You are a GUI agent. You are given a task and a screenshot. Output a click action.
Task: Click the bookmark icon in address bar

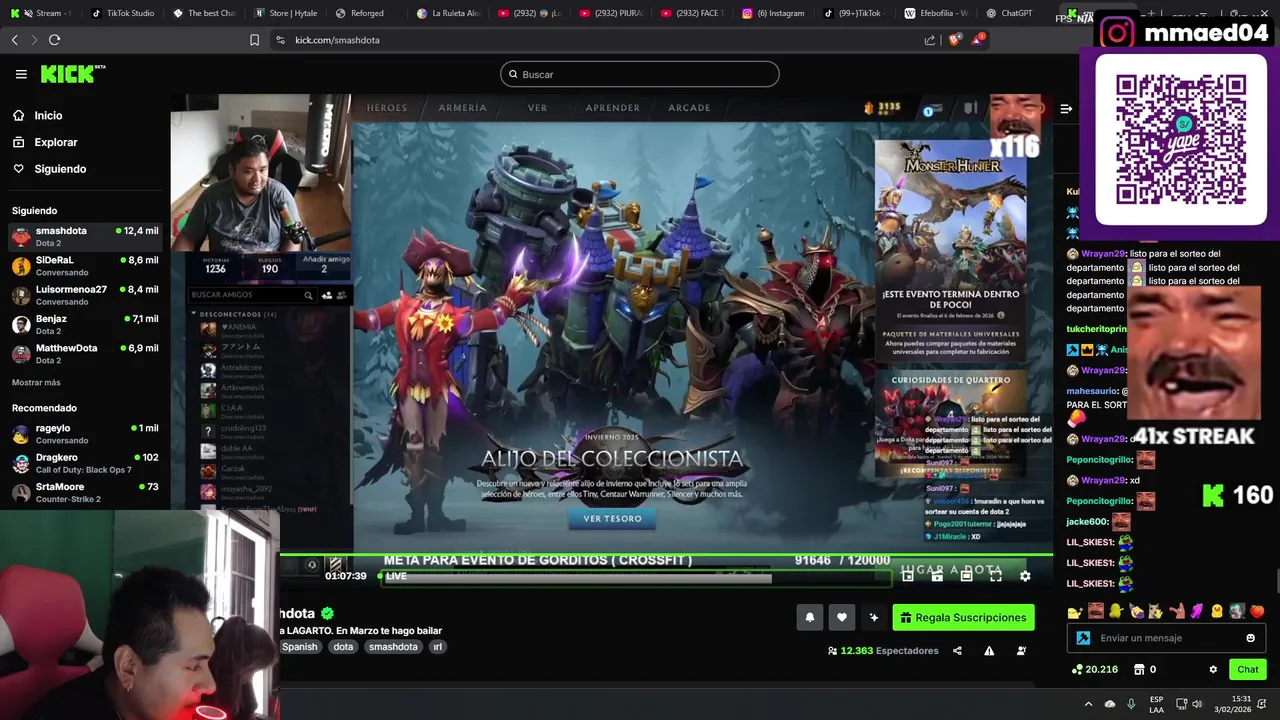pyautogui.click(x=254, y=40)
